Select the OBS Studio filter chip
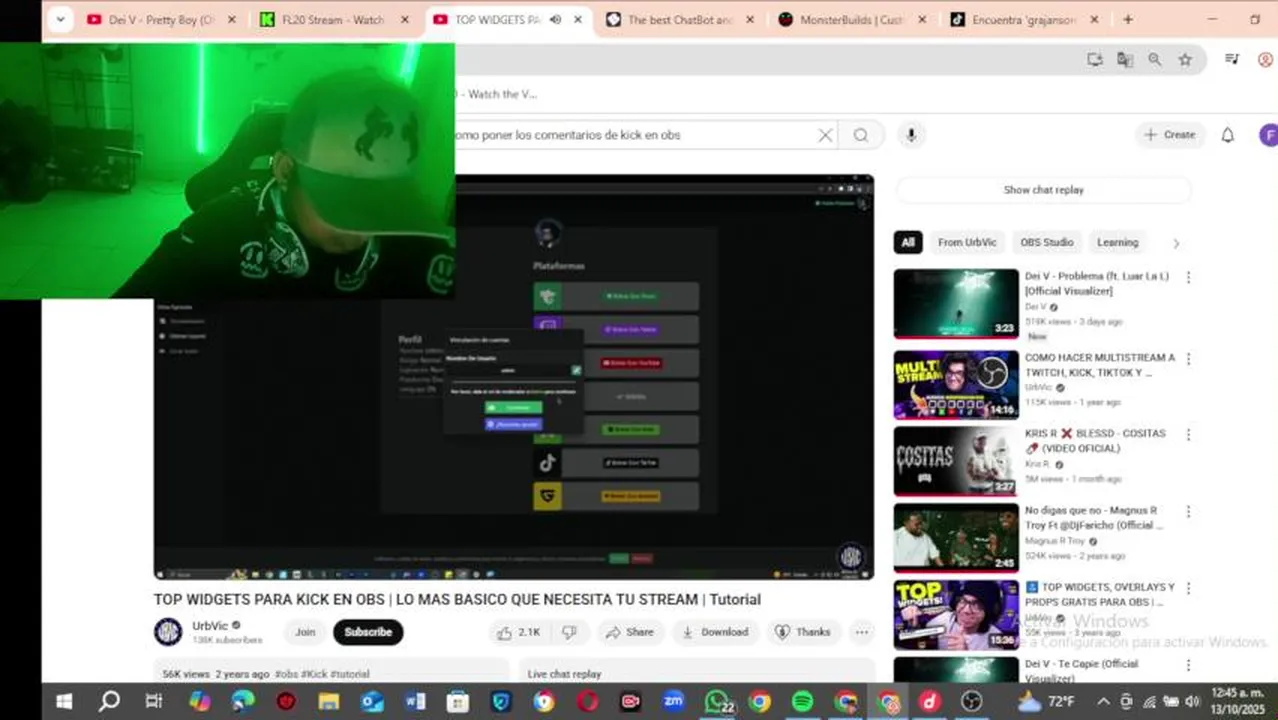Image resolution: width=1278 pixels, height=720 pixels. pos(1047,242)
